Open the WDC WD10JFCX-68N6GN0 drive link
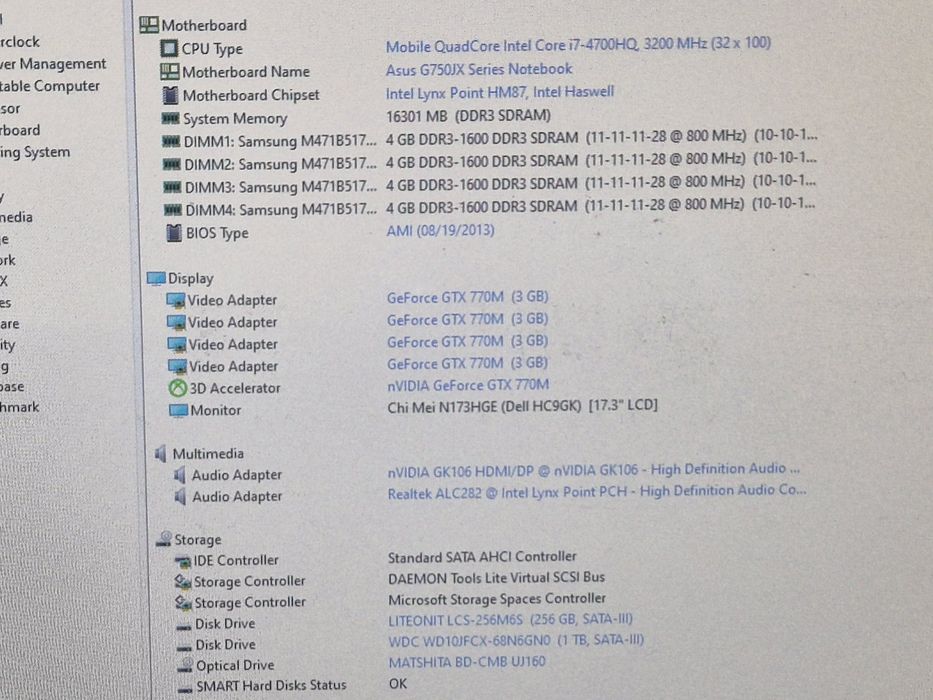Screen dimensions: 933x700 pos(516,641)
